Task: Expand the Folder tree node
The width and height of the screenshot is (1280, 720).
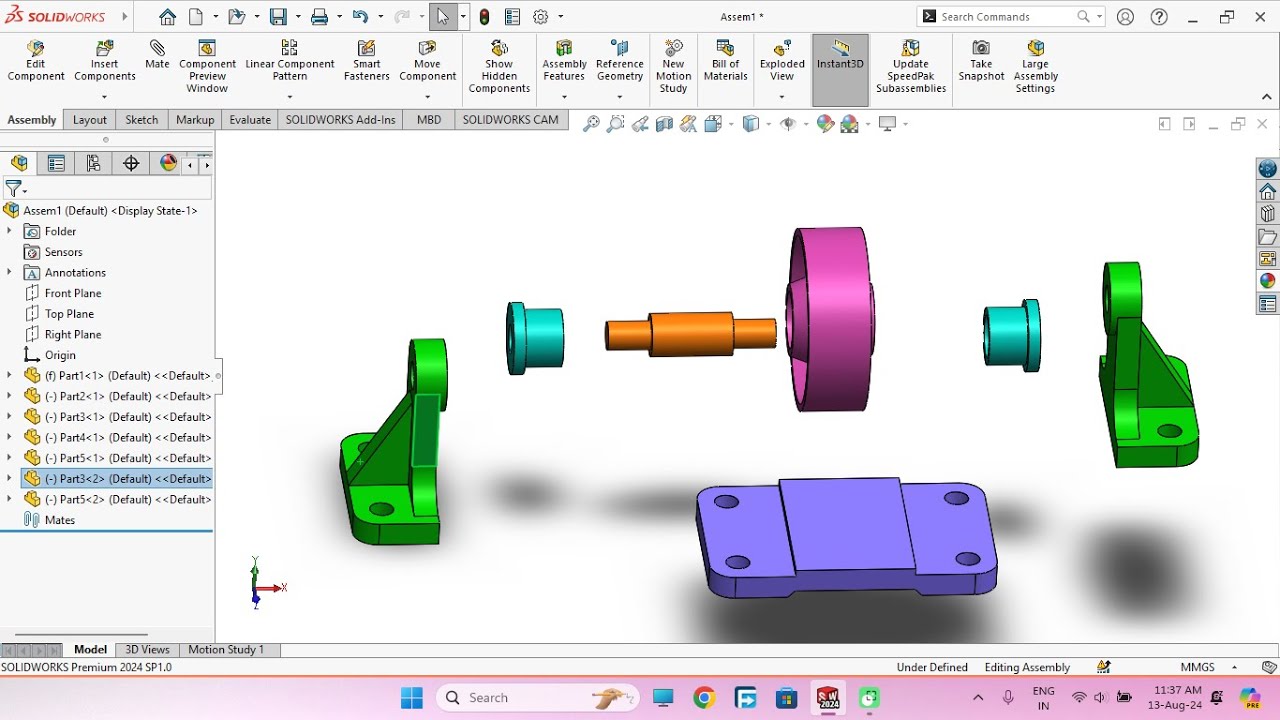Action: coord(10,231)
